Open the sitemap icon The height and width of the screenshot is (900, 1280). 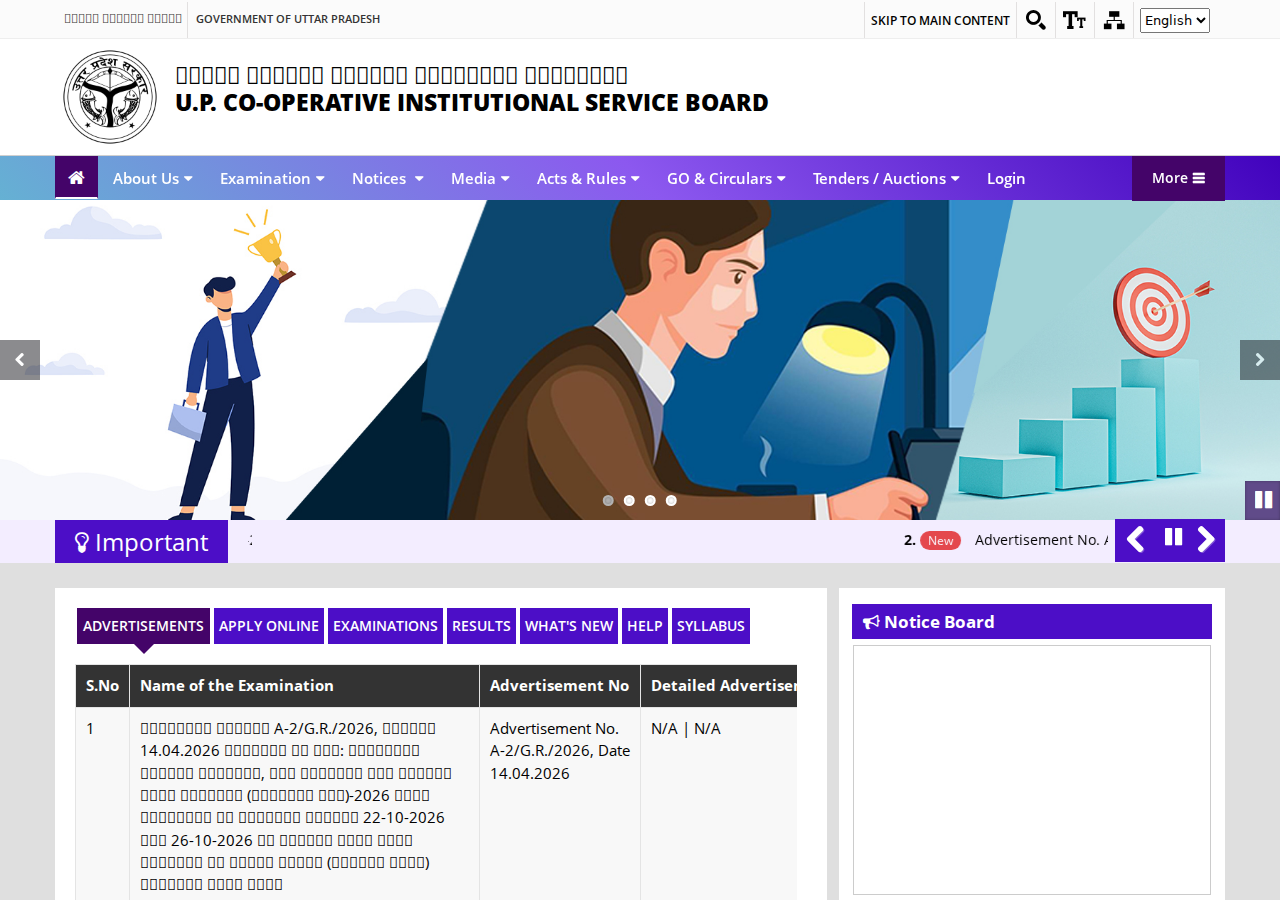point(1114,20)
